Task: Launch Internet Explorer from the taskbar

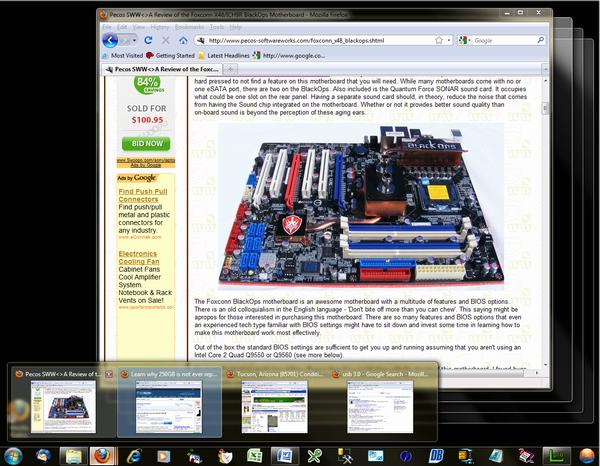Action: (134, 456)
